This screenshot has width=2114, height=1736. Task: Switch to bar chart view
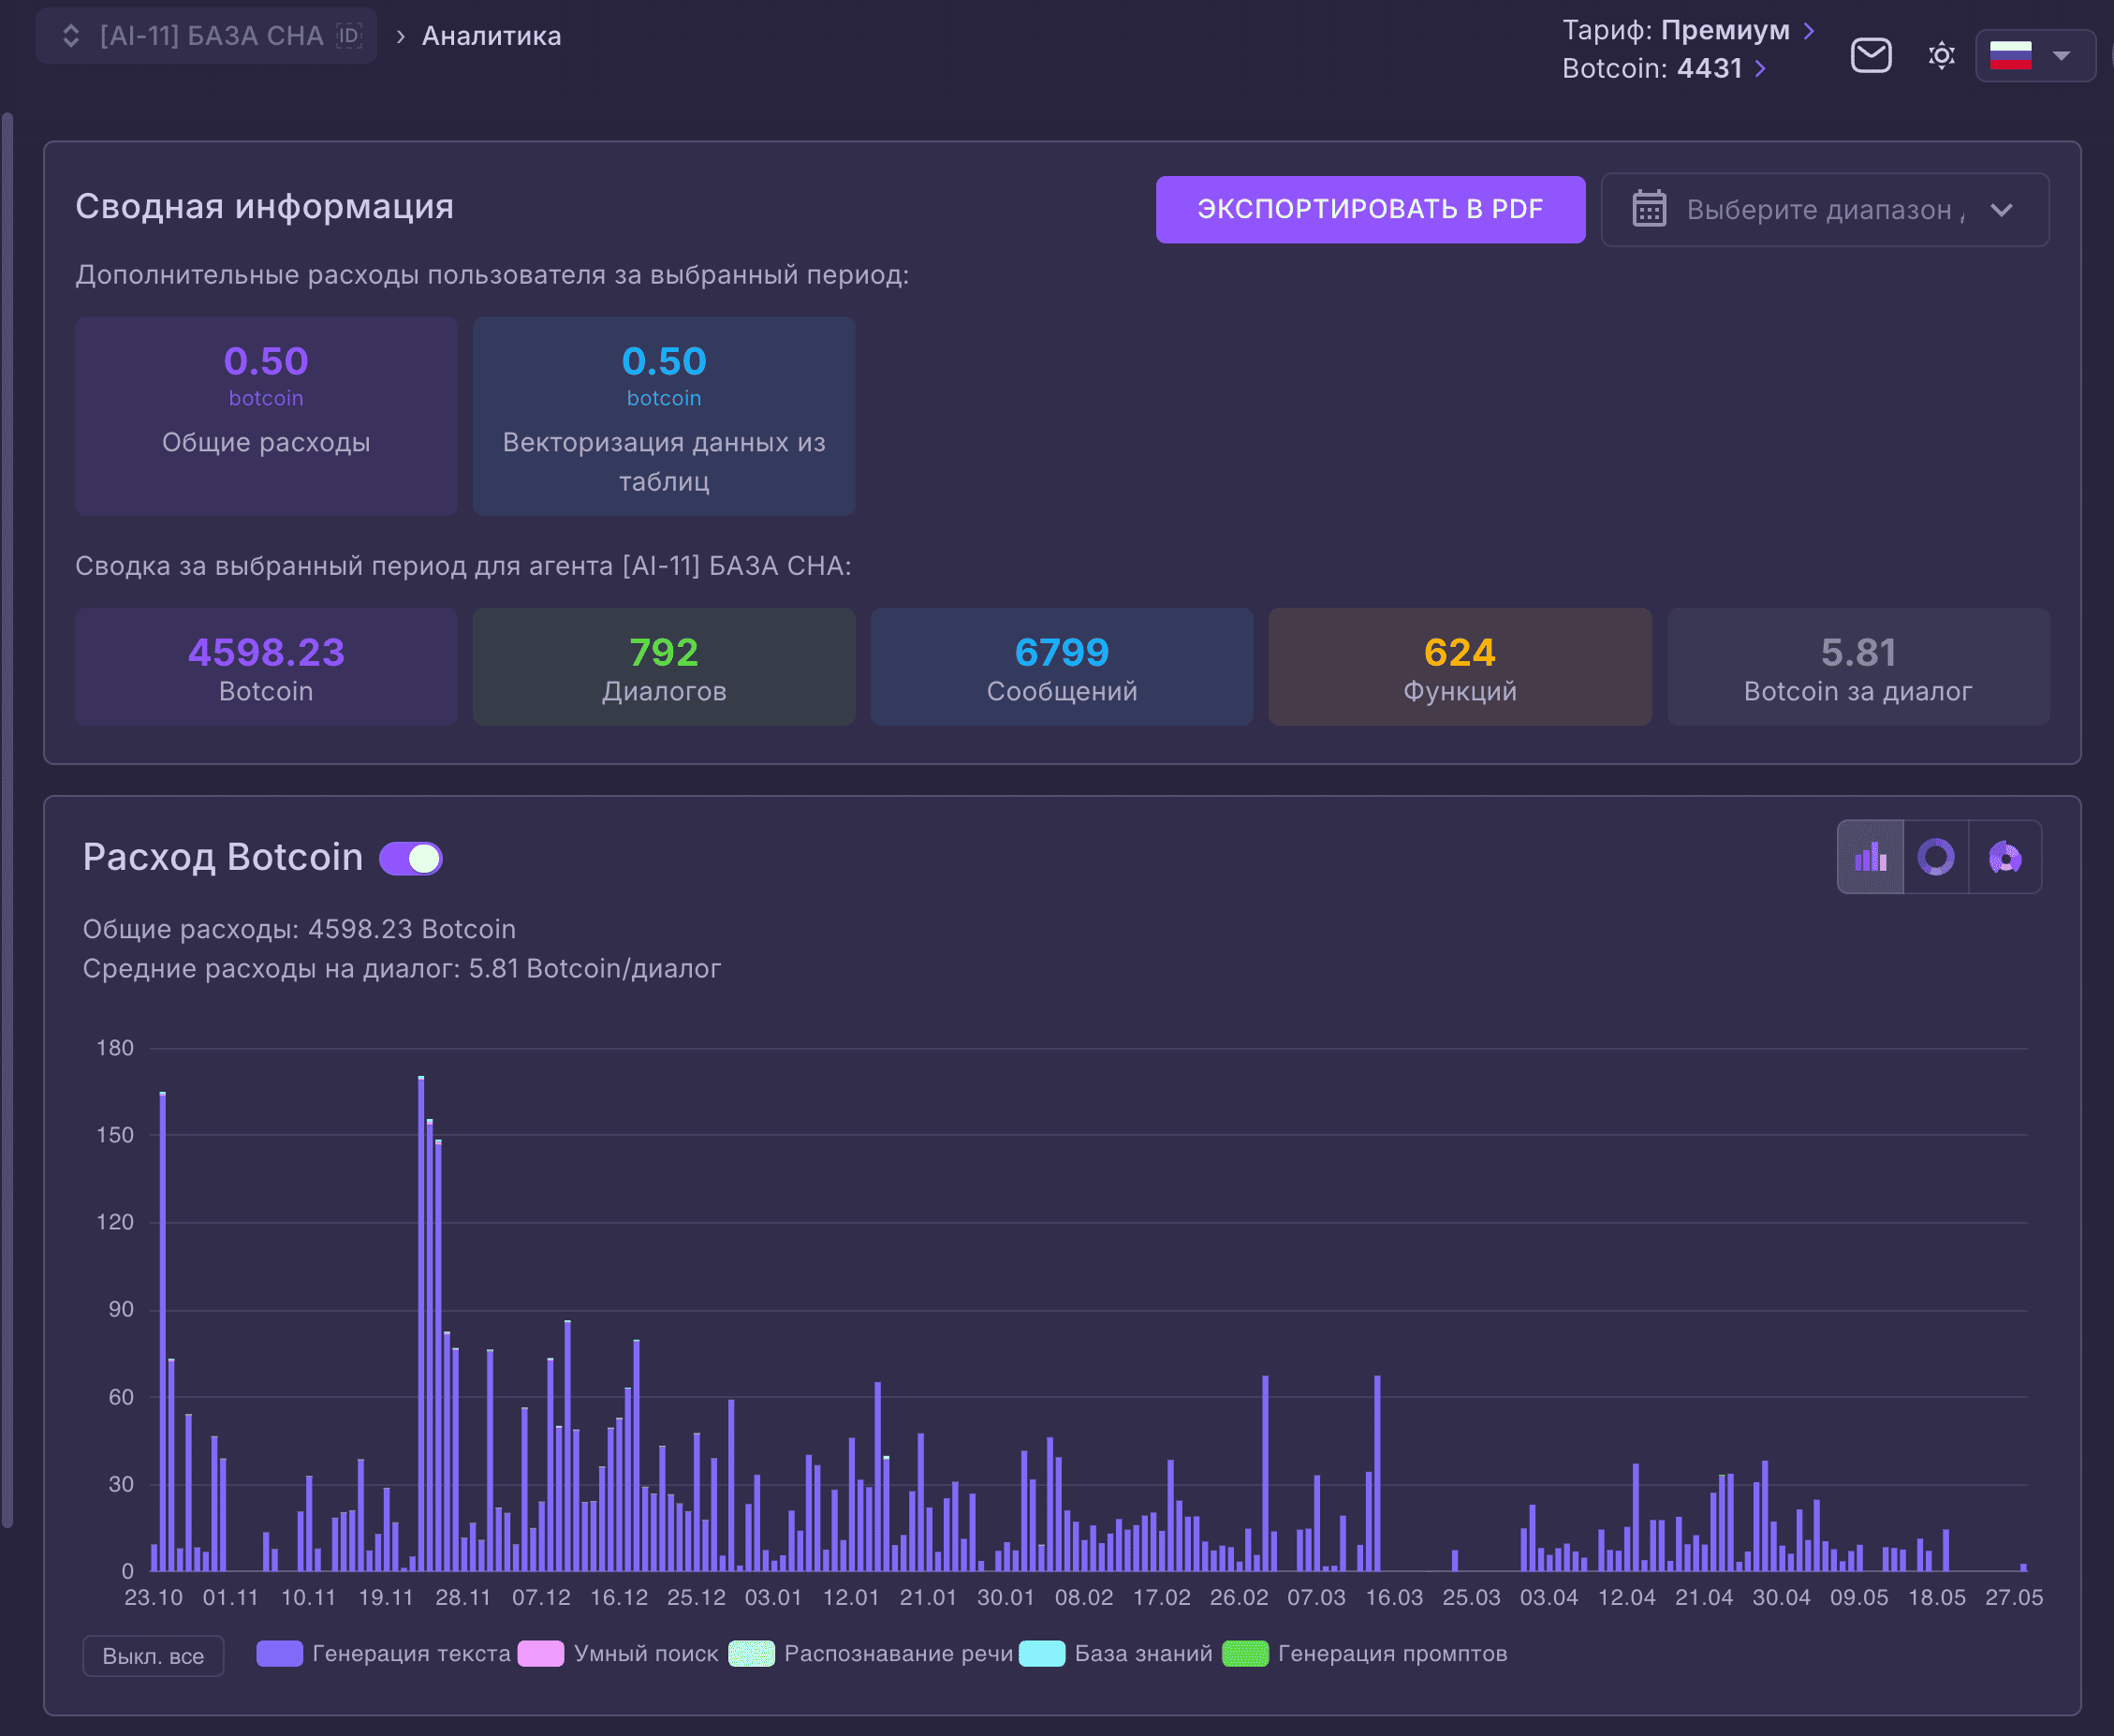coord(1870,857)
